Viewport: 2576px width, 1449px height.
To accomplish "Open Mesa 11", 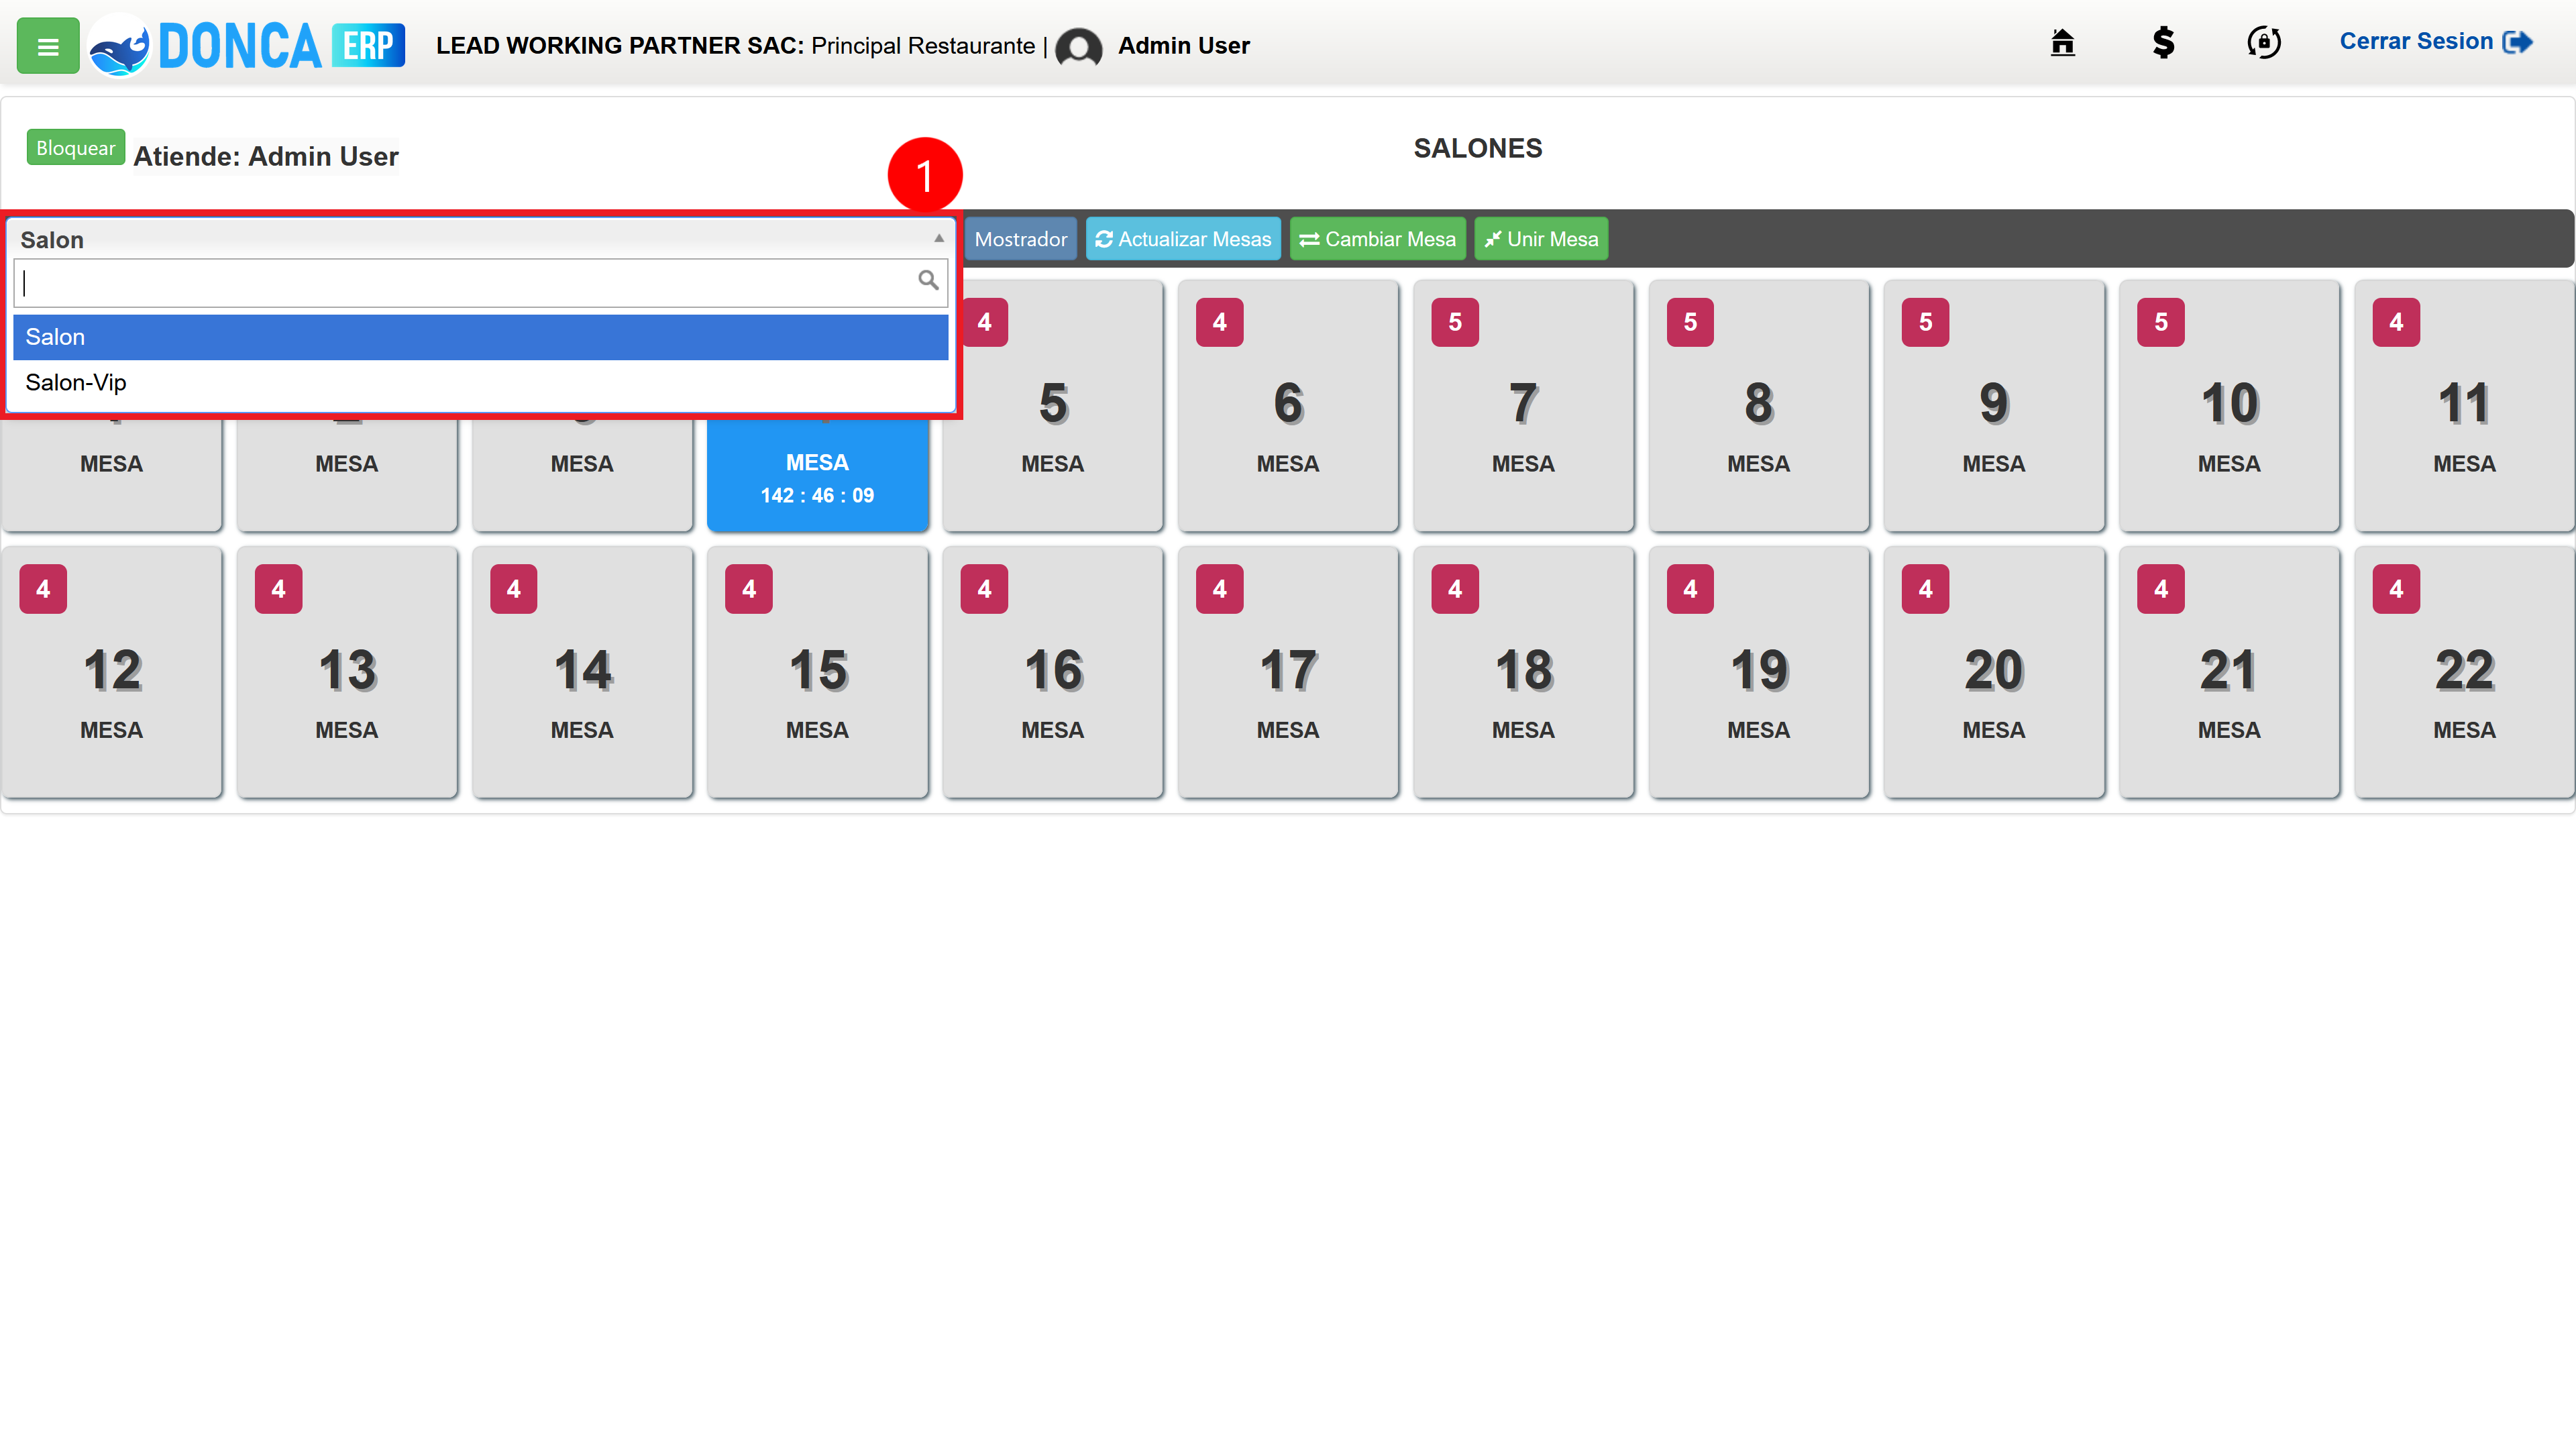I will pos(2464,405).
